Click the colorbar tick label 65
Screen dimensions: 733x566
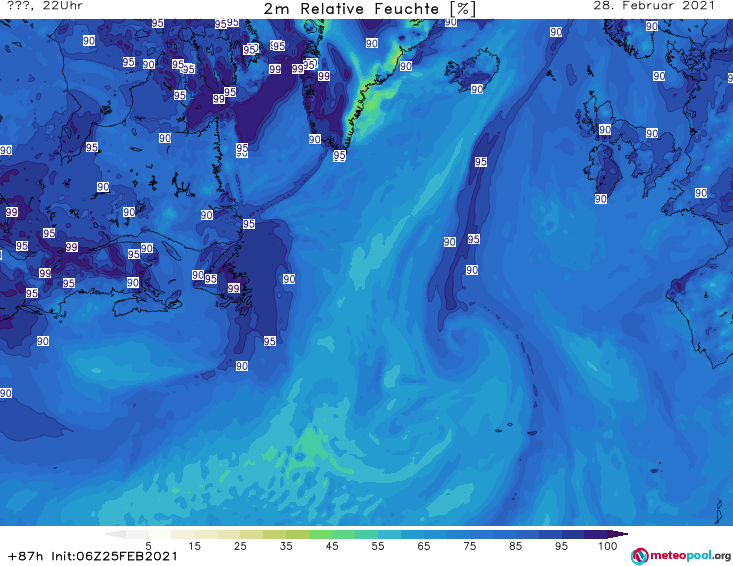pos(424,546)
